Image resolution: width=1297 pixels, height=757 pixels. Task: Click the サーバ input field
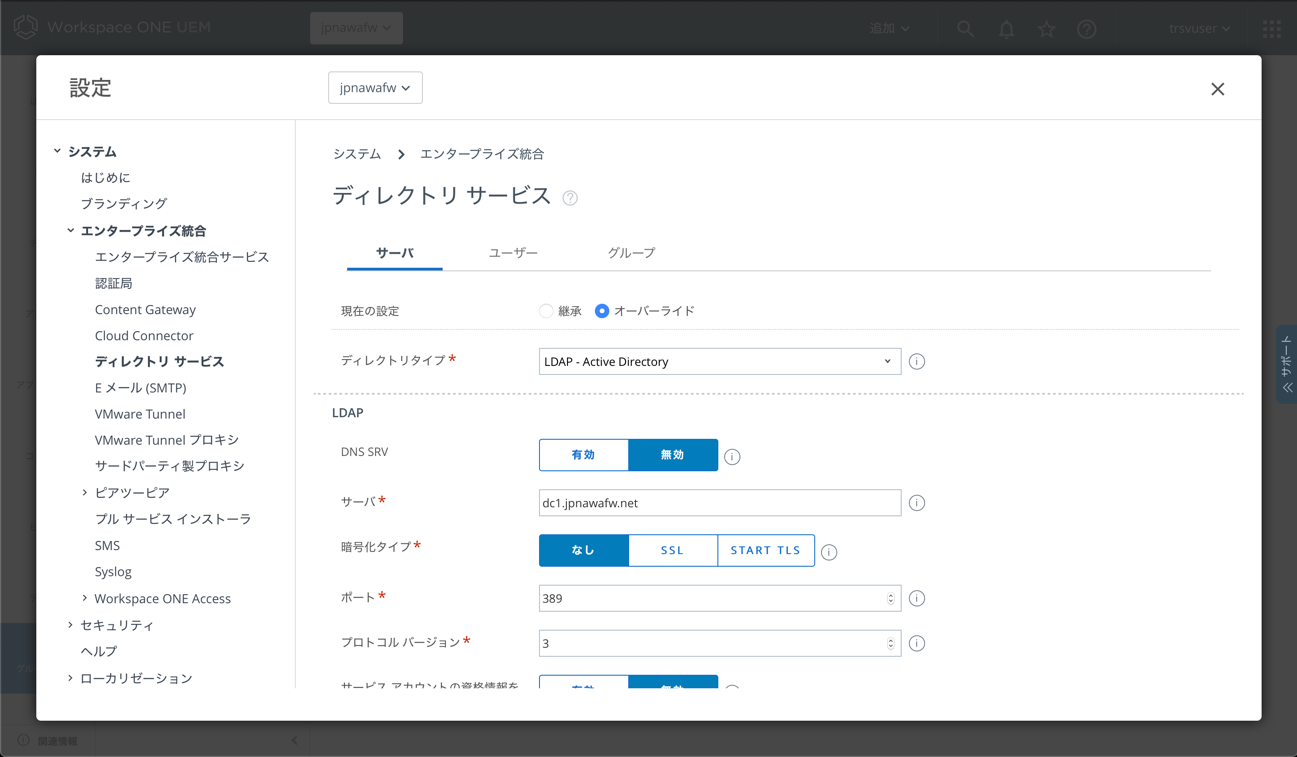(720, 503)
